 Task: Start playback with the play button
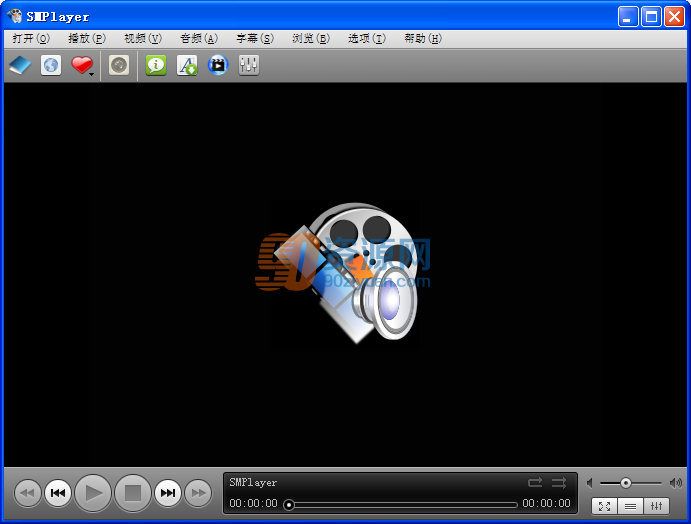pos(93,493)
